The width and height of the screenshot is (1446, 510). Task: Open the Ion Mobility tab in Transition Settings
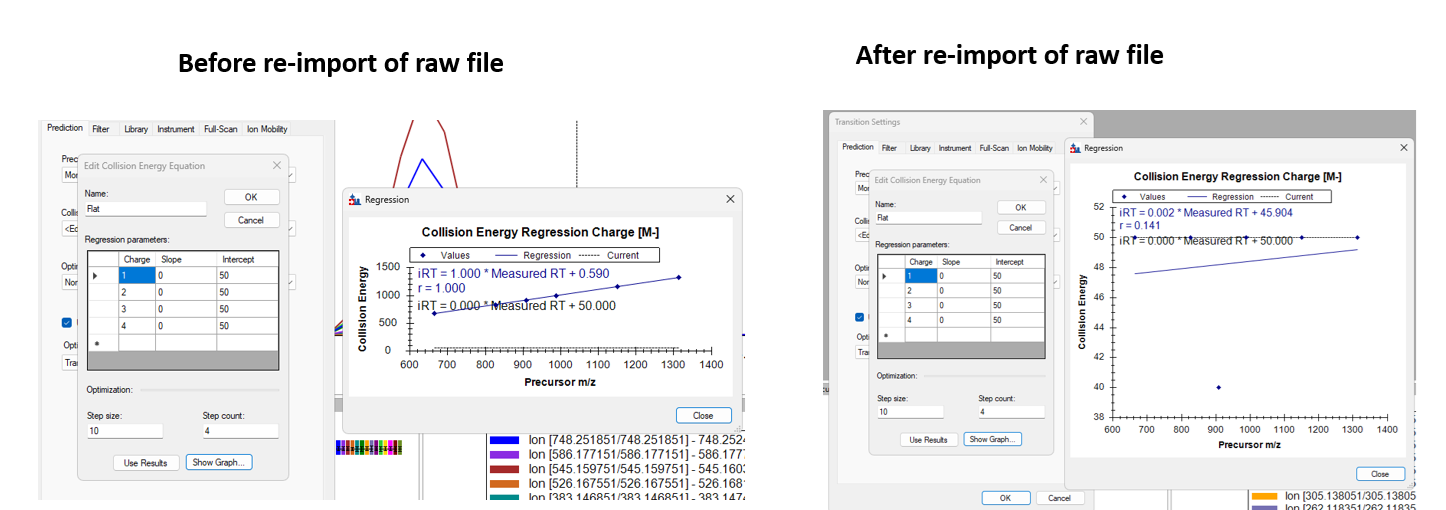pyautogui.click(x=1035, y=148)
